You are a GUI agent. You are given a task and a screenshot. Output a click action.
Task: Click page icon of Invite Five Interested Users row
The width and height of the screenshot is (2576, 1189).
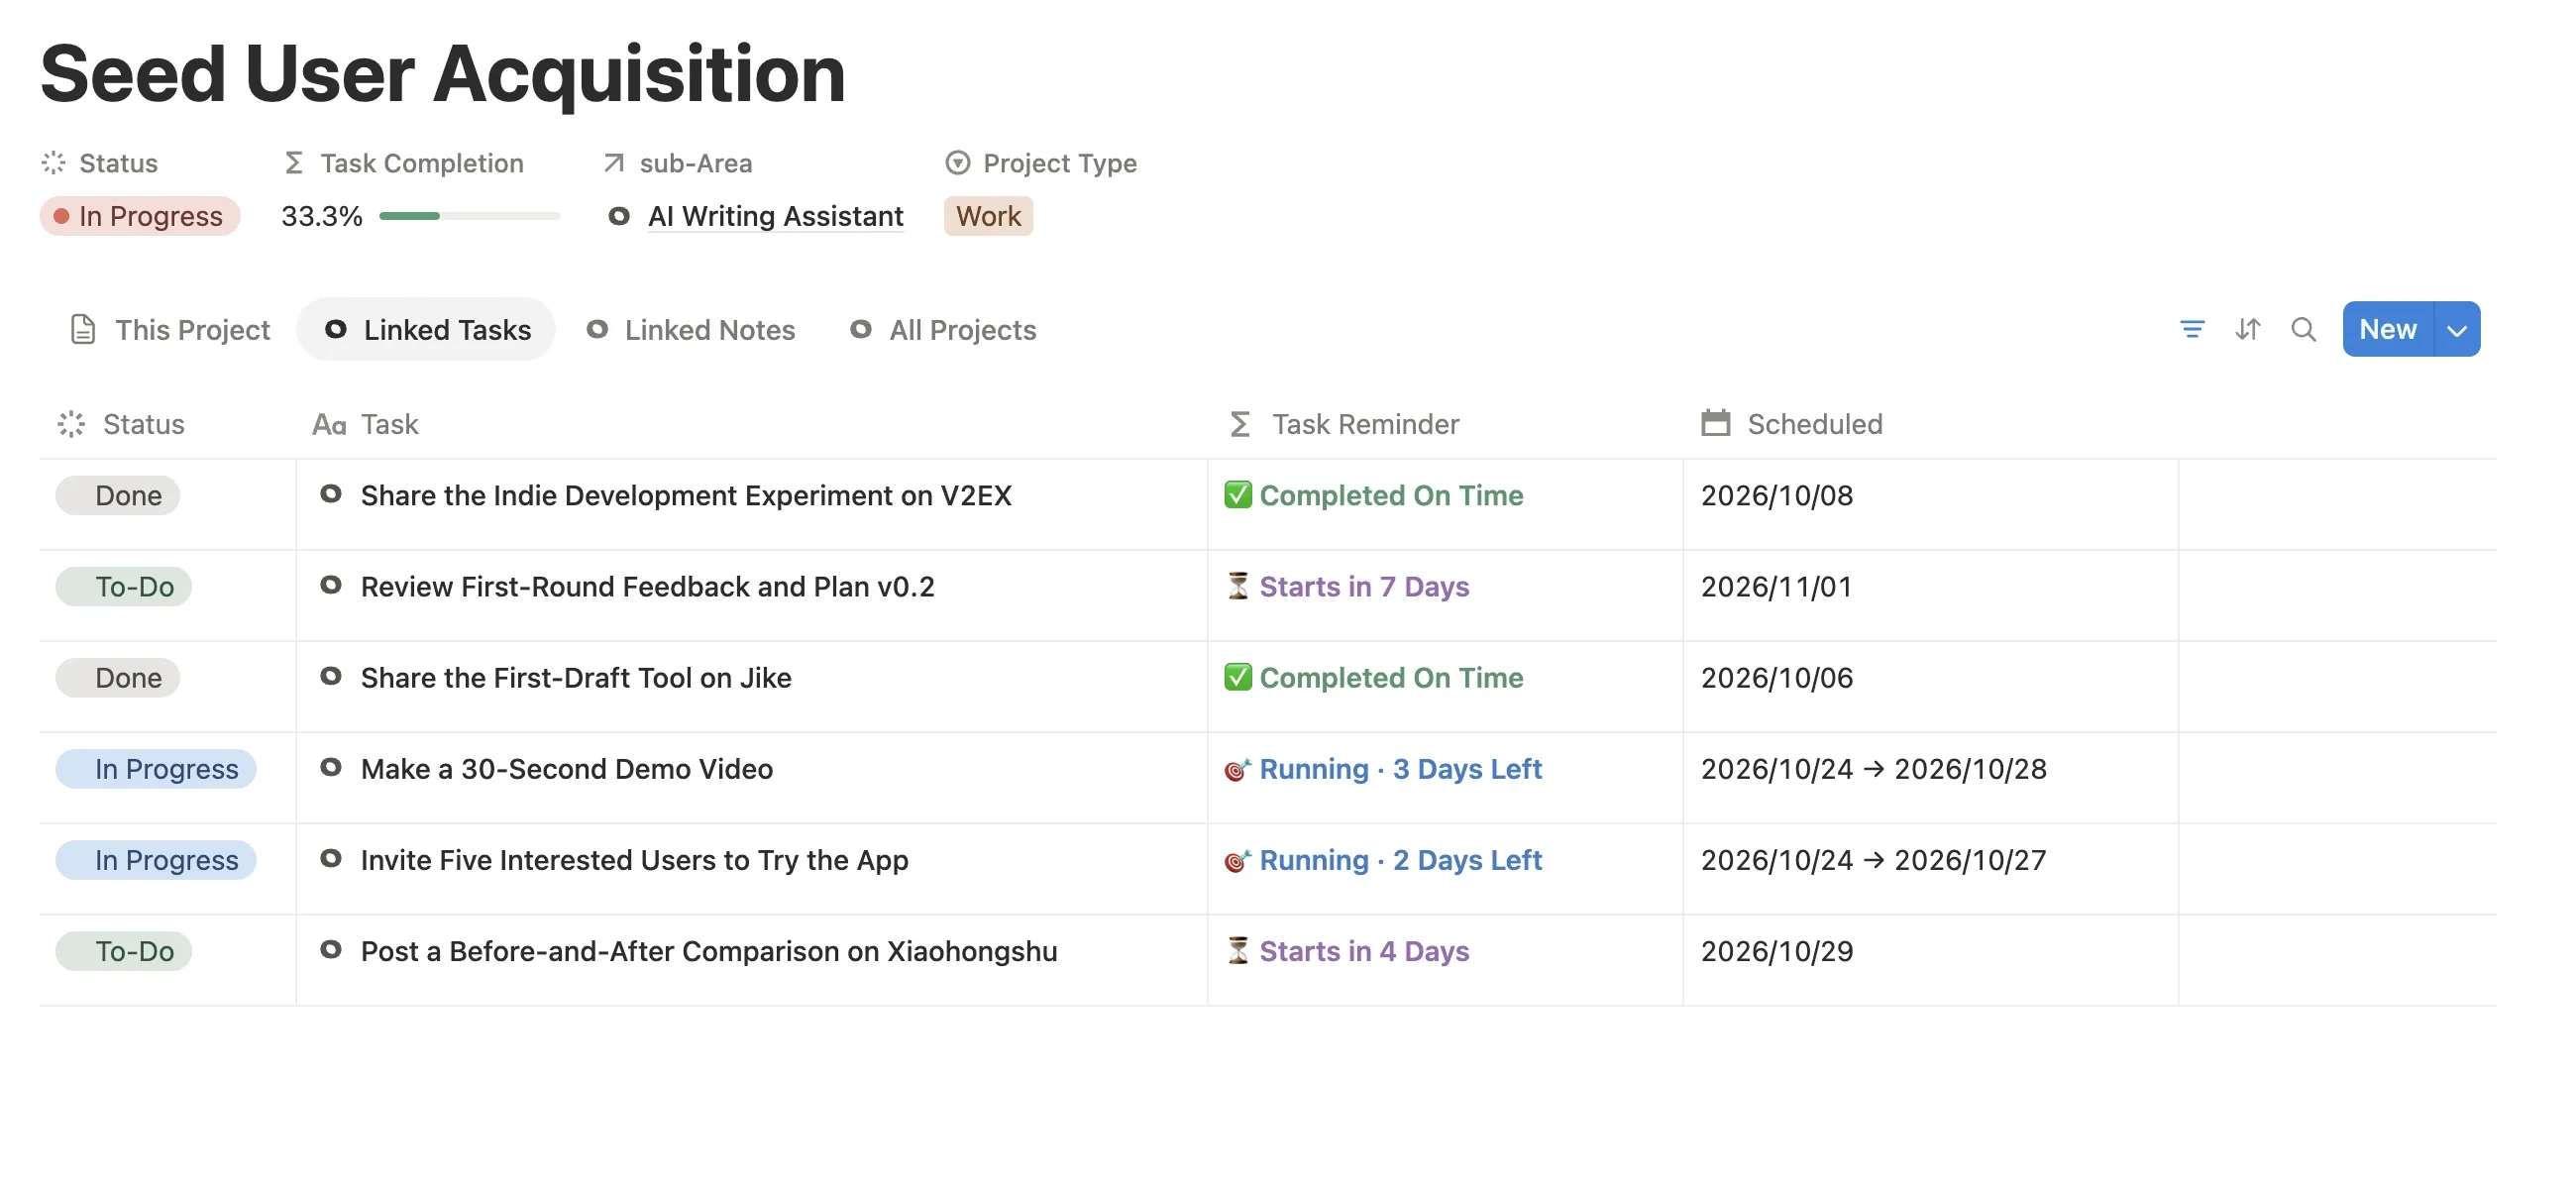[331, 857]
